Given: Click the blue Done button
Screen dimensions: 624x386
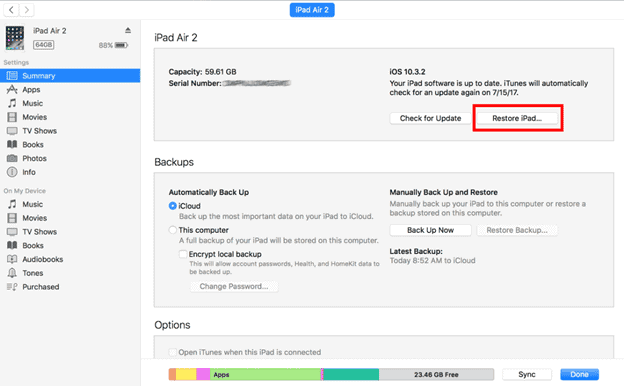Looking at the screenshot, I should click(579, 374).
